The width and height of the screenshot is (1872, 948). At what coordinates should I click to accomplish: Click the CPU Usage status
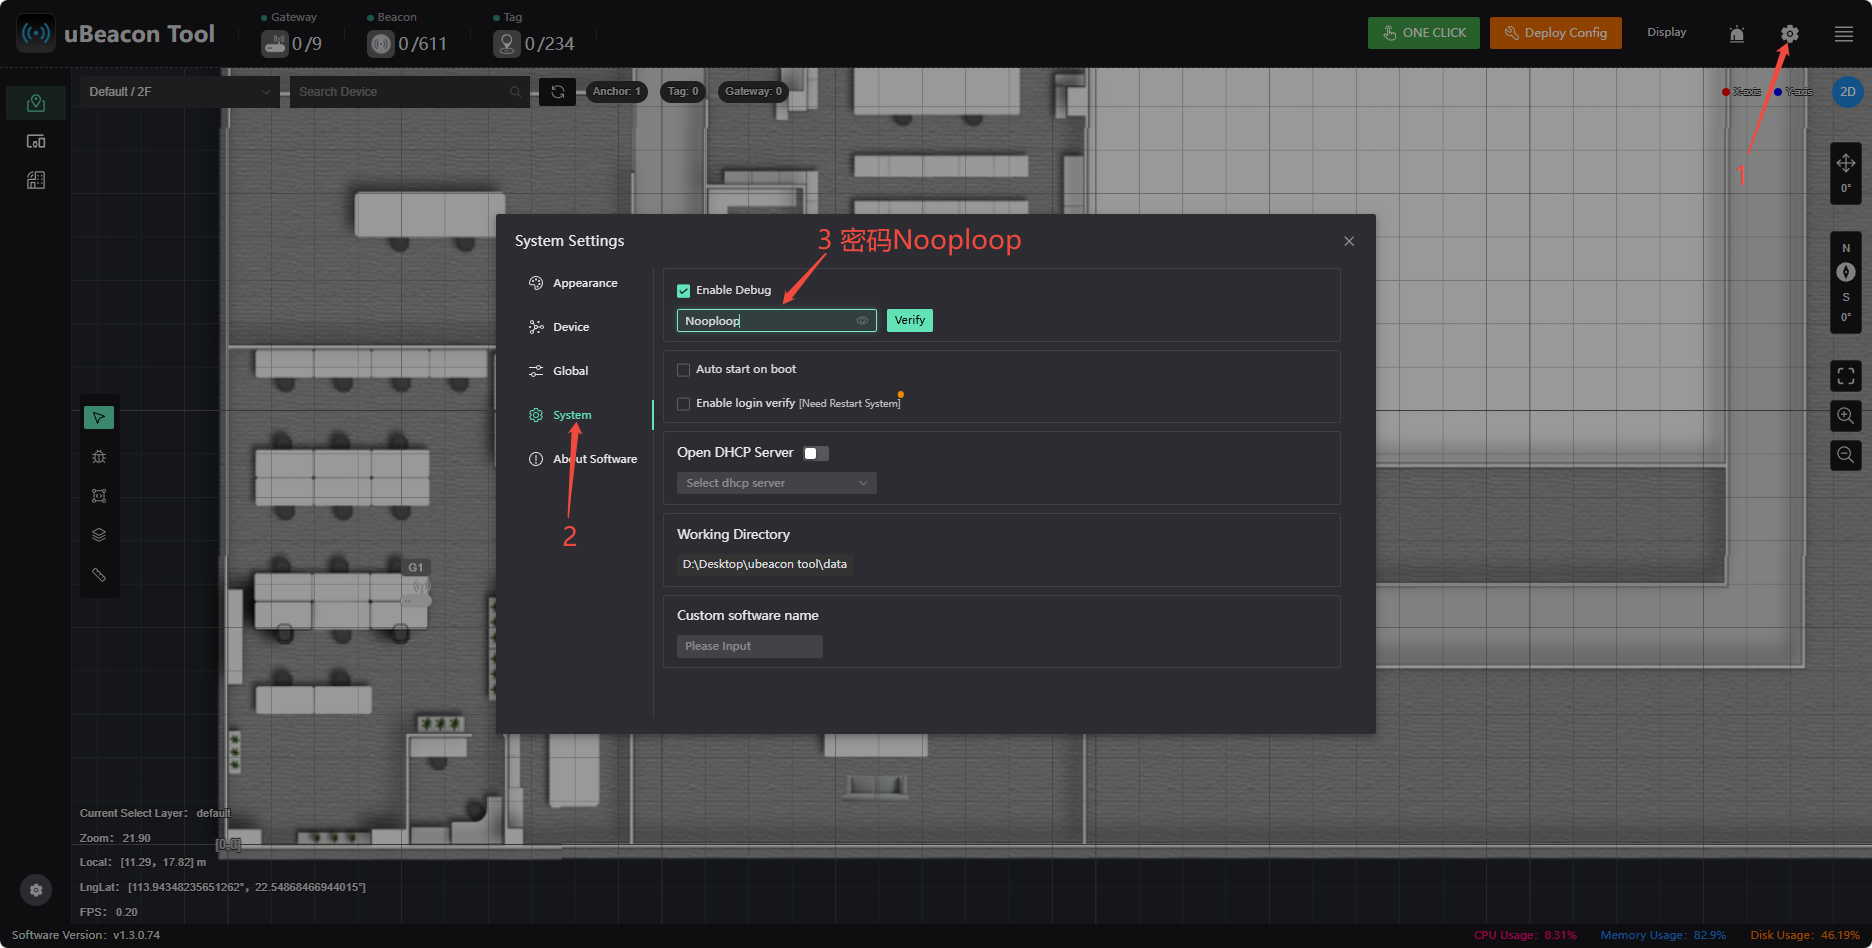click(x=1525, y=935)
